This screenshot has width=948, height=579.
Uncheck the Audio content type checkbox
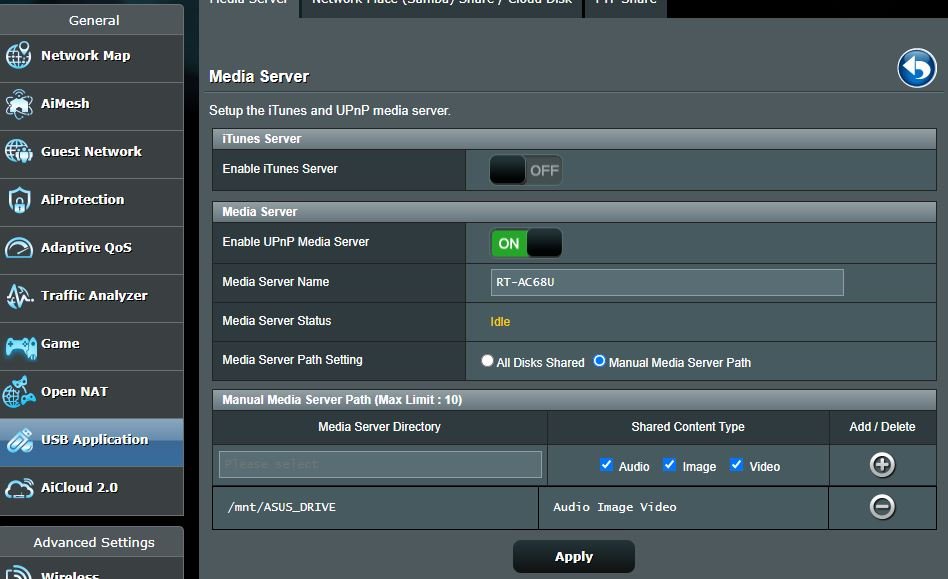point(606,464)
